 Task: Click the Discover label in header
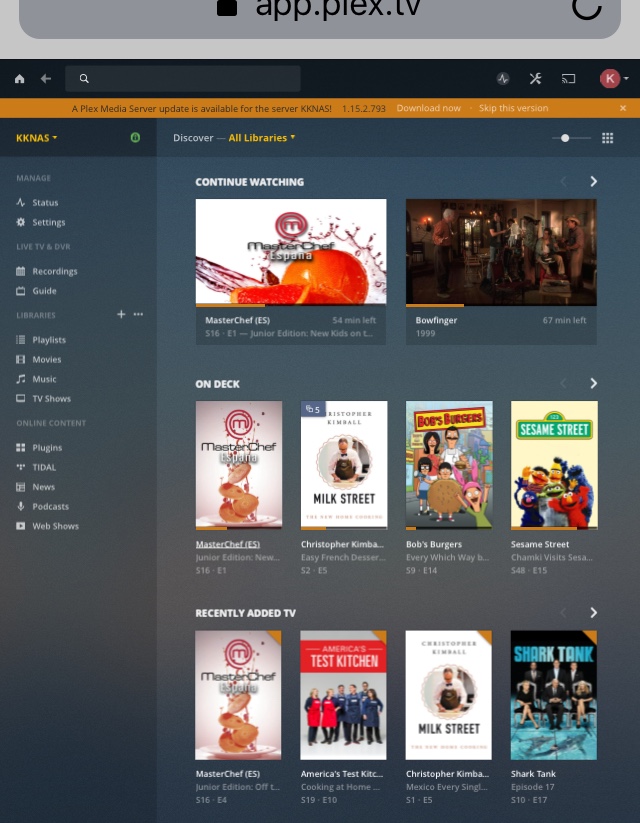[193, 138]
